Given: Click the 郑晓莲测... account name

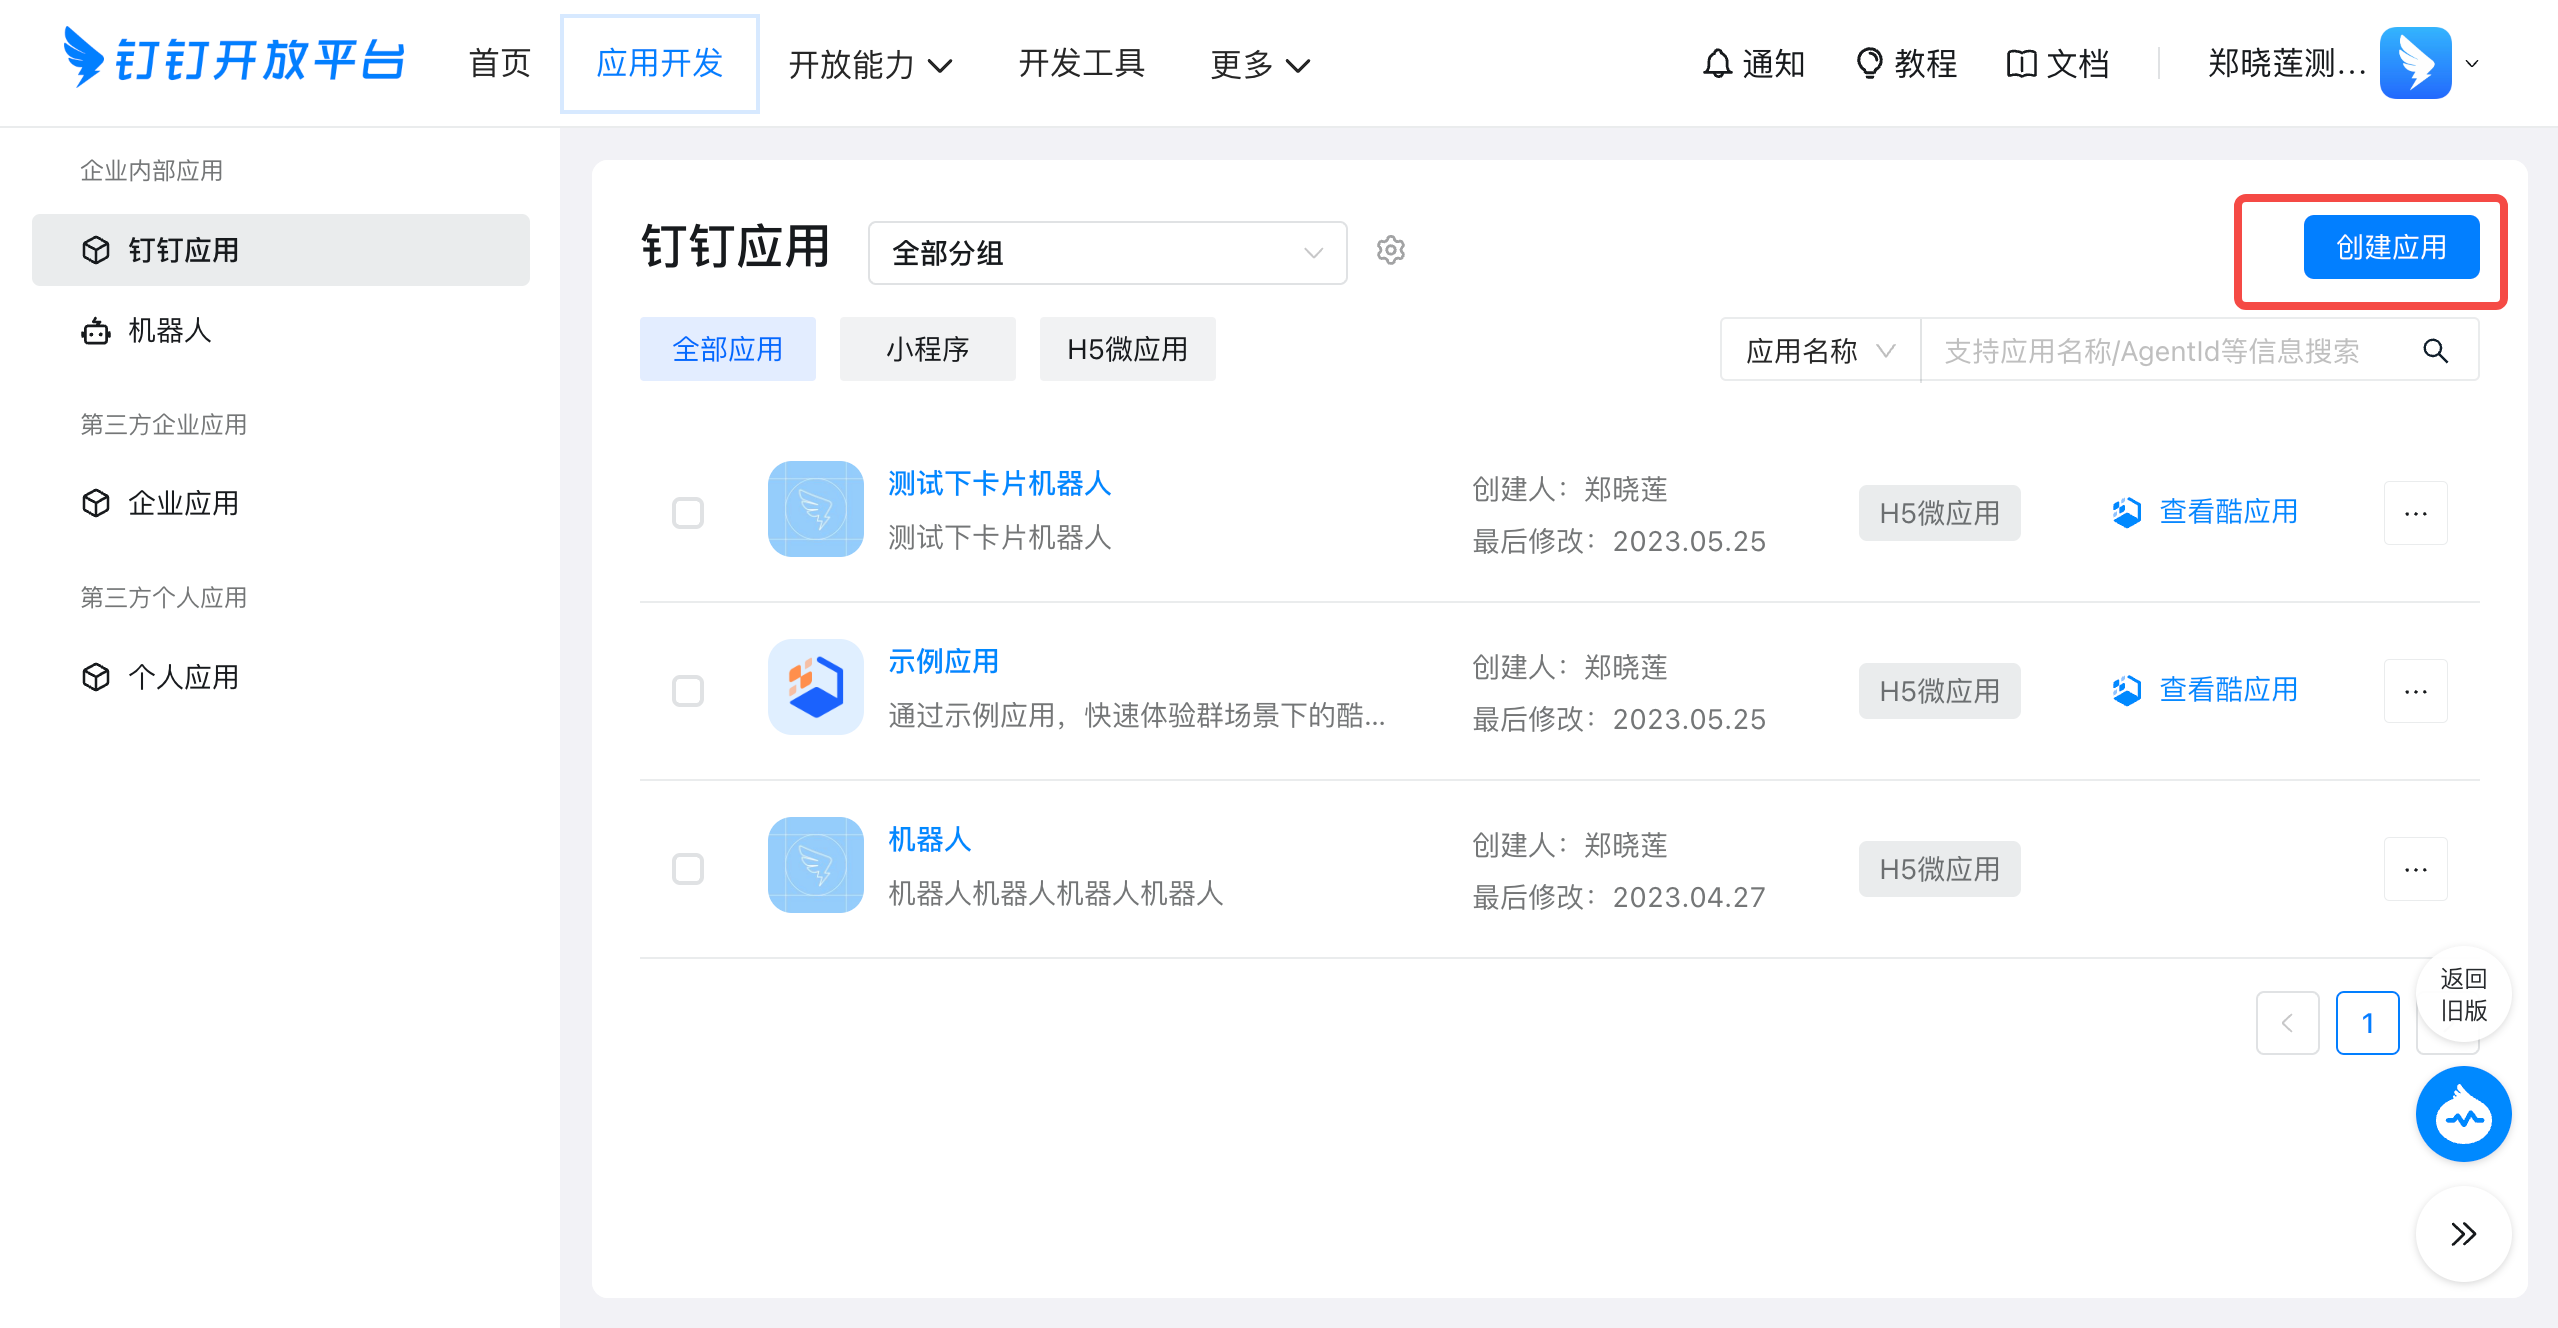Looking at the screenshot, I should click(2288, 64).
